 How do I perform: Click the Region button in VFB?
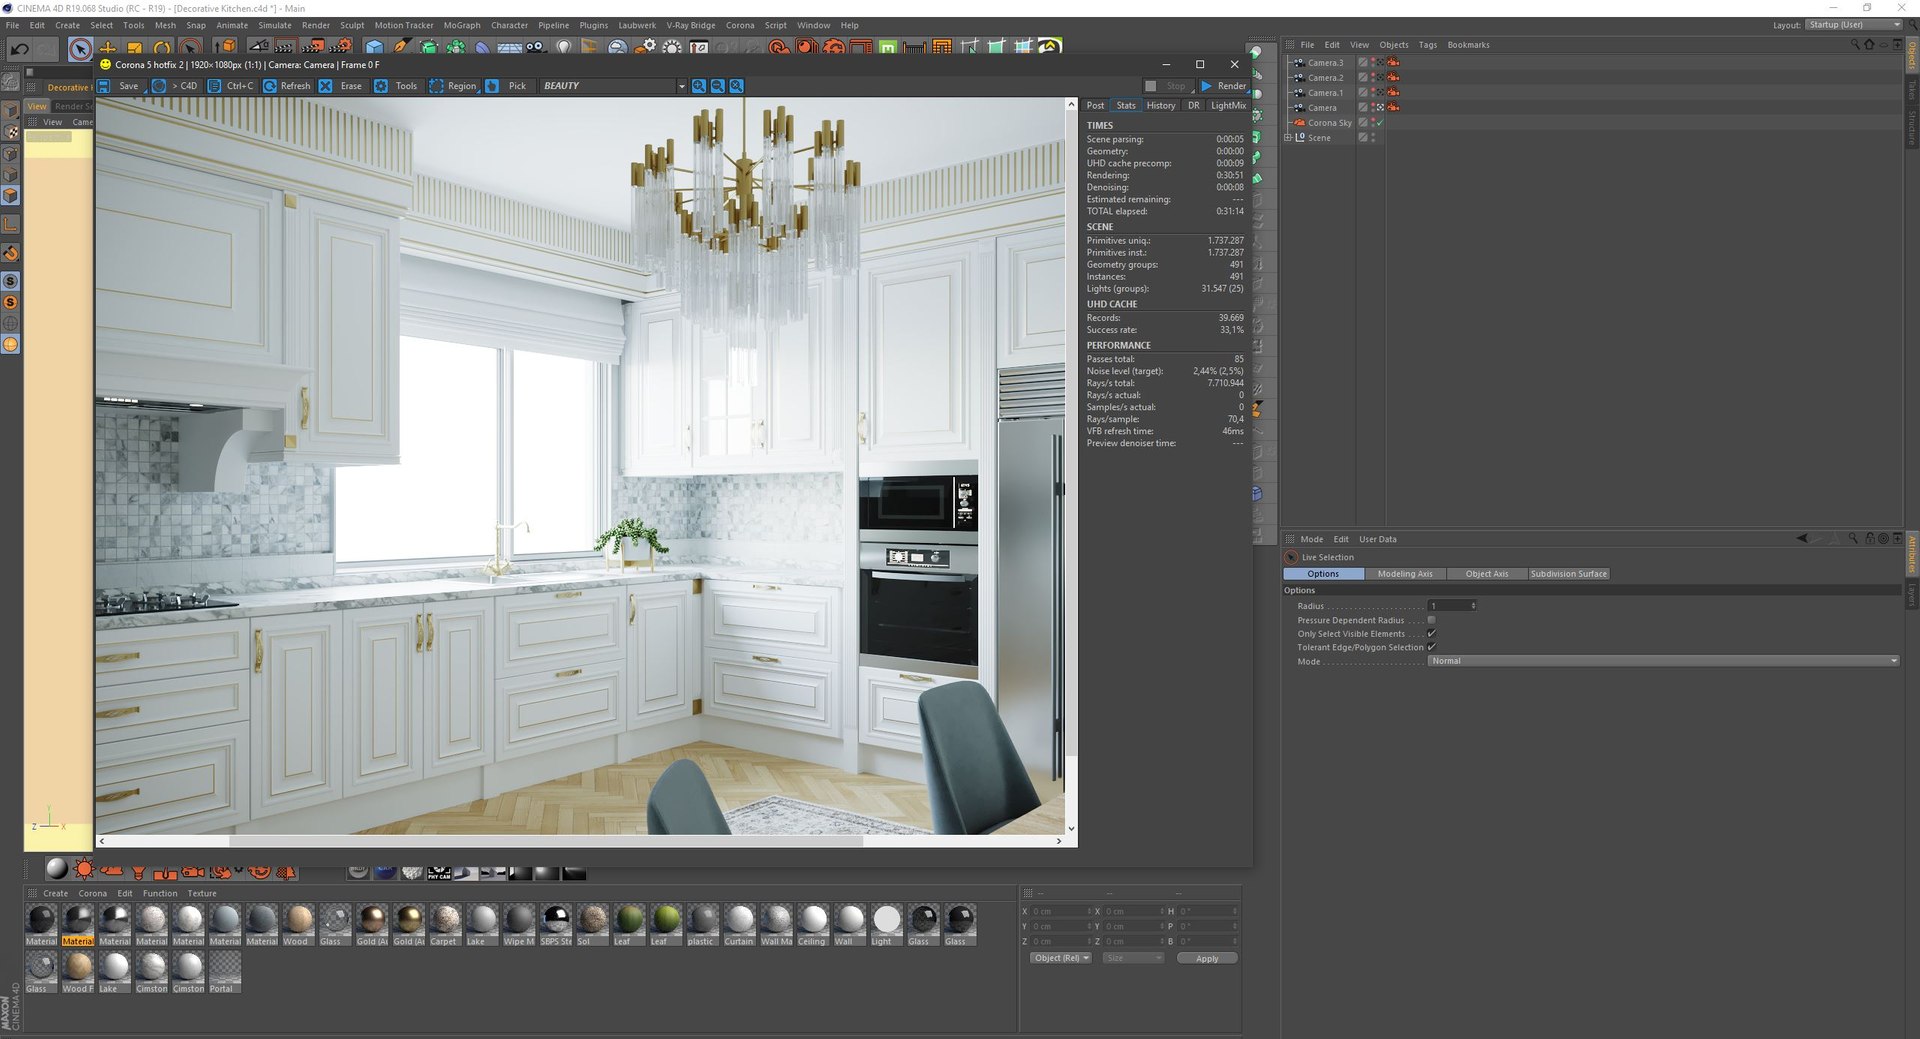pos(453,86)
